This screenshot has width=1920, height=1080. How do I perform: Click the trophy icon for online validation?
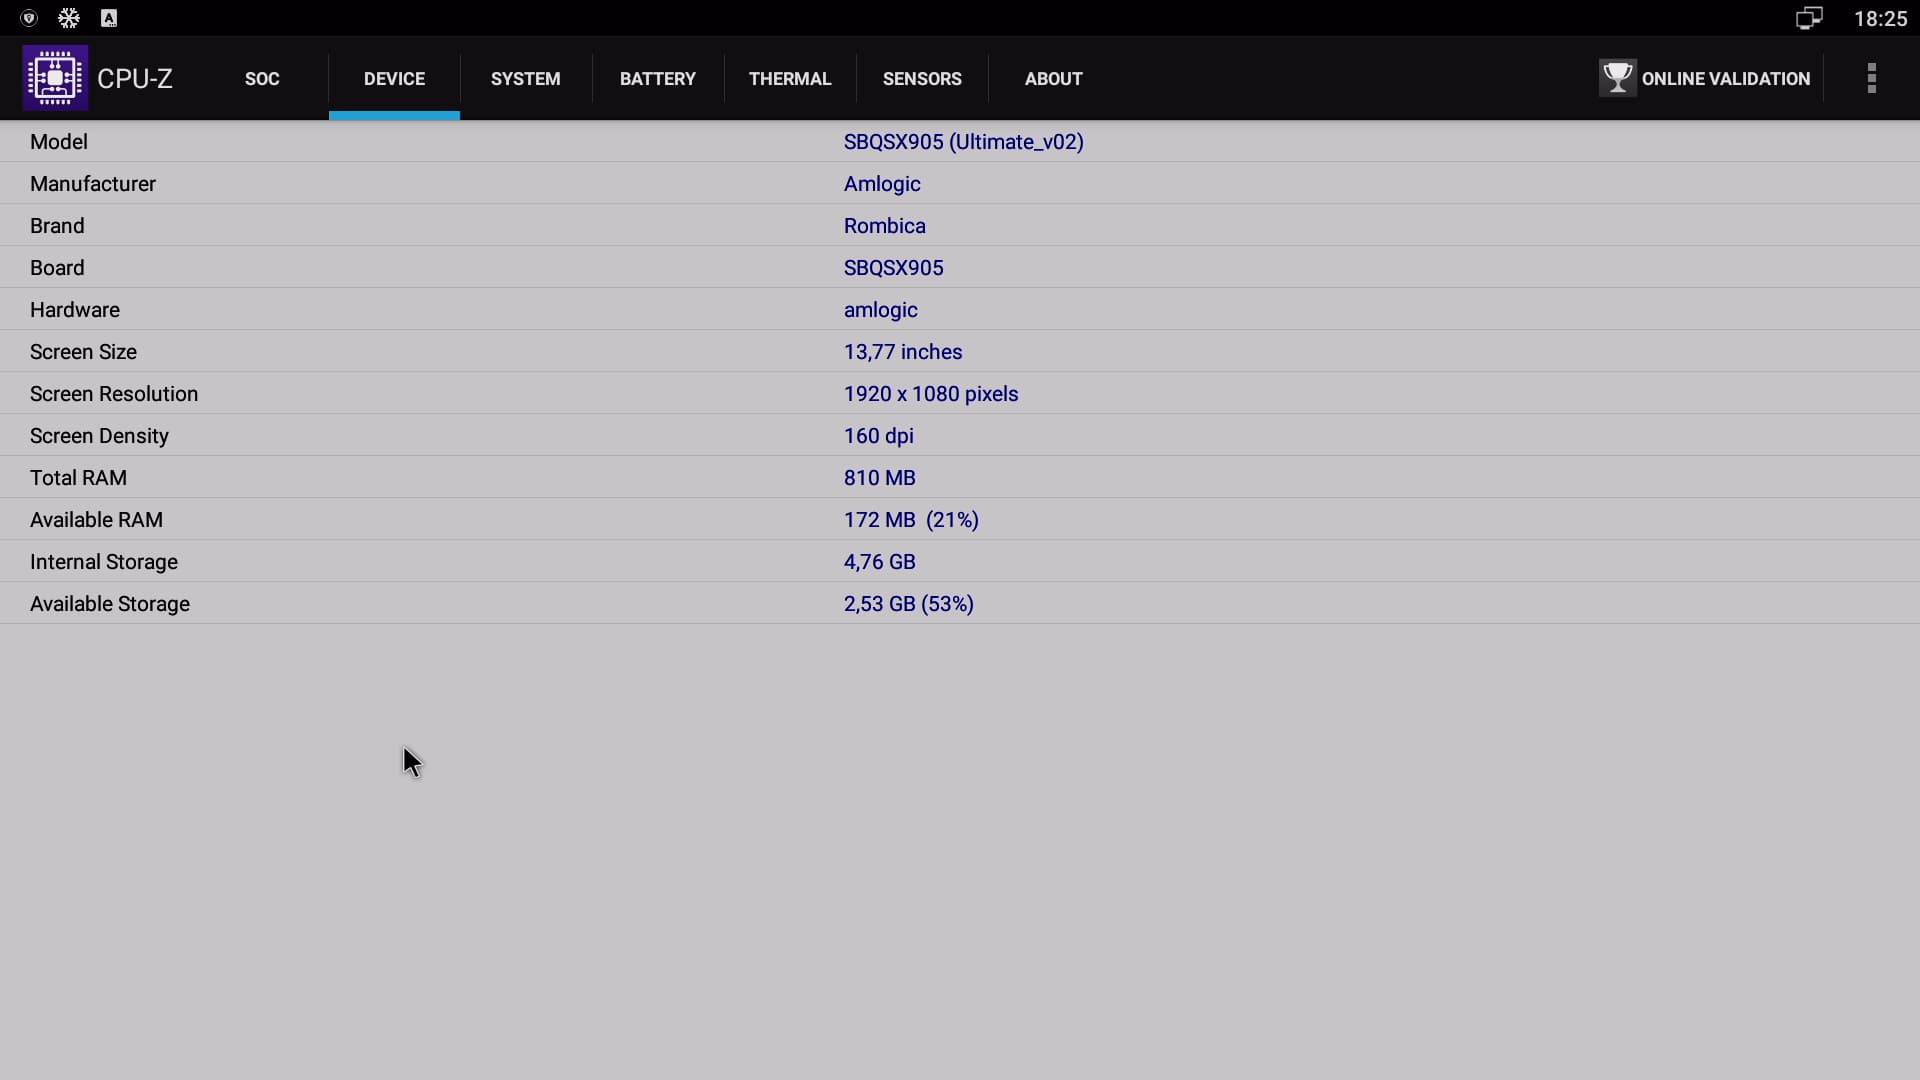(x=1616, y=78)
